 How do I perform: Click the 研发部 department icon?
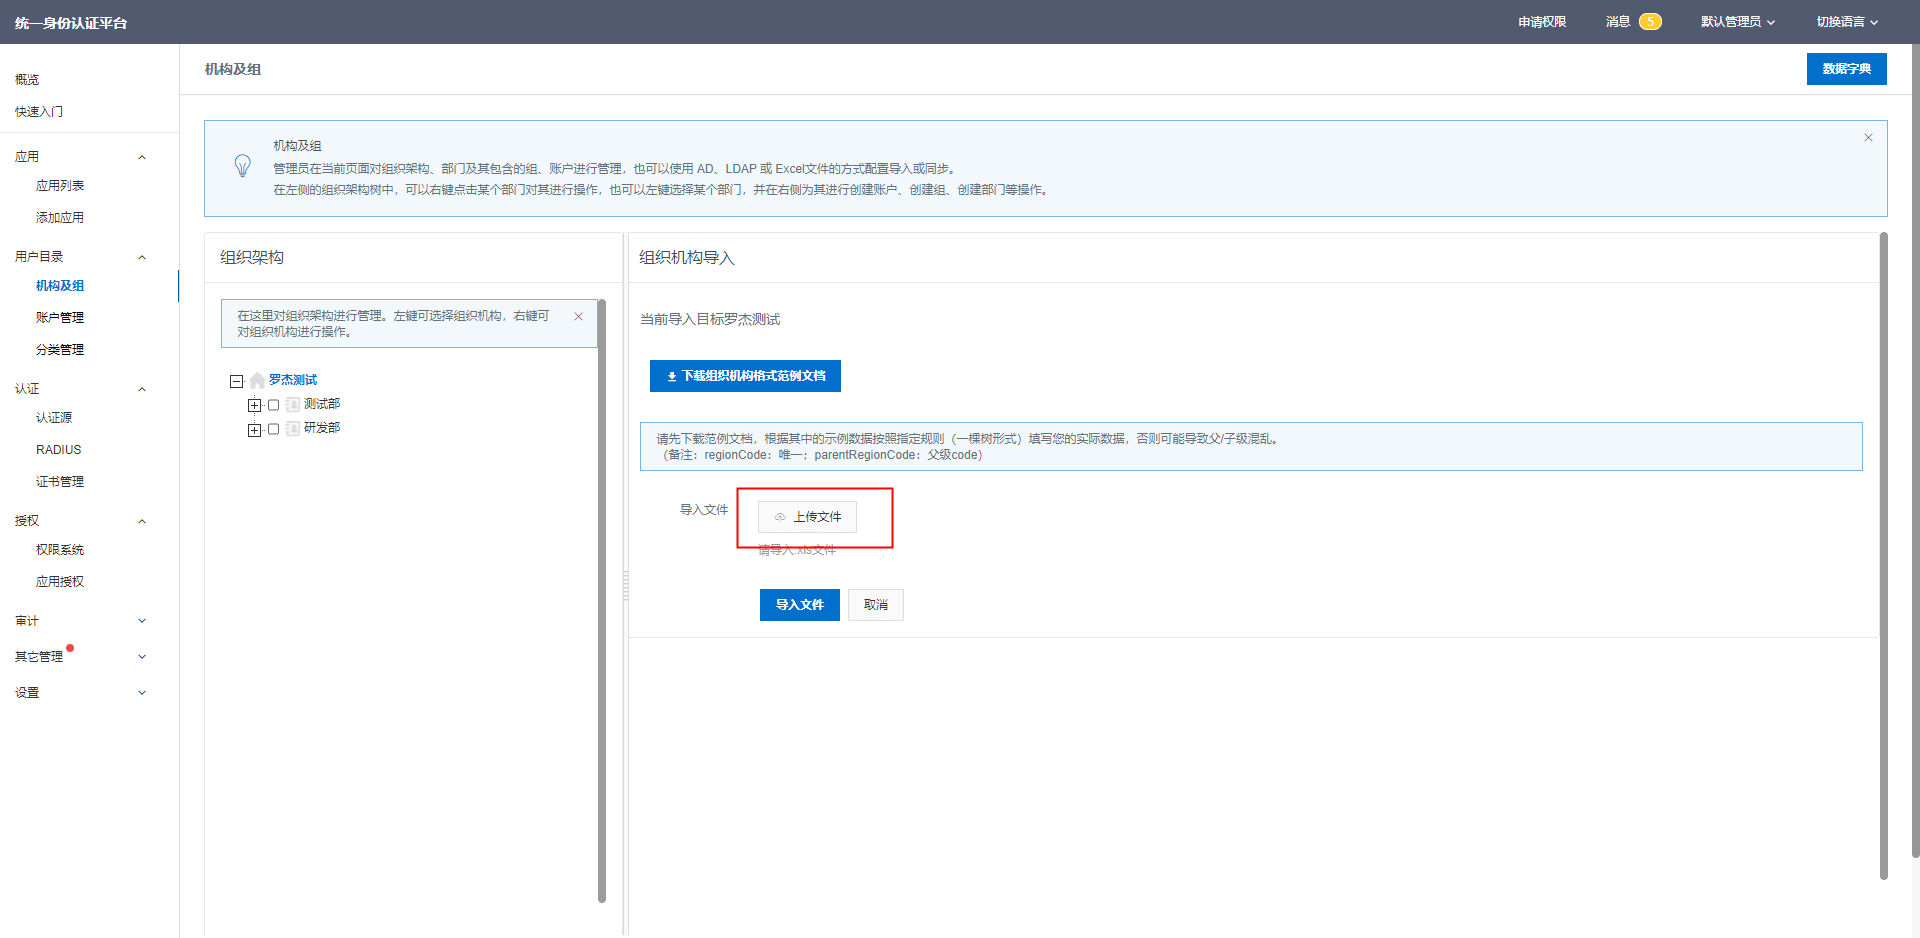coord(292,429)
